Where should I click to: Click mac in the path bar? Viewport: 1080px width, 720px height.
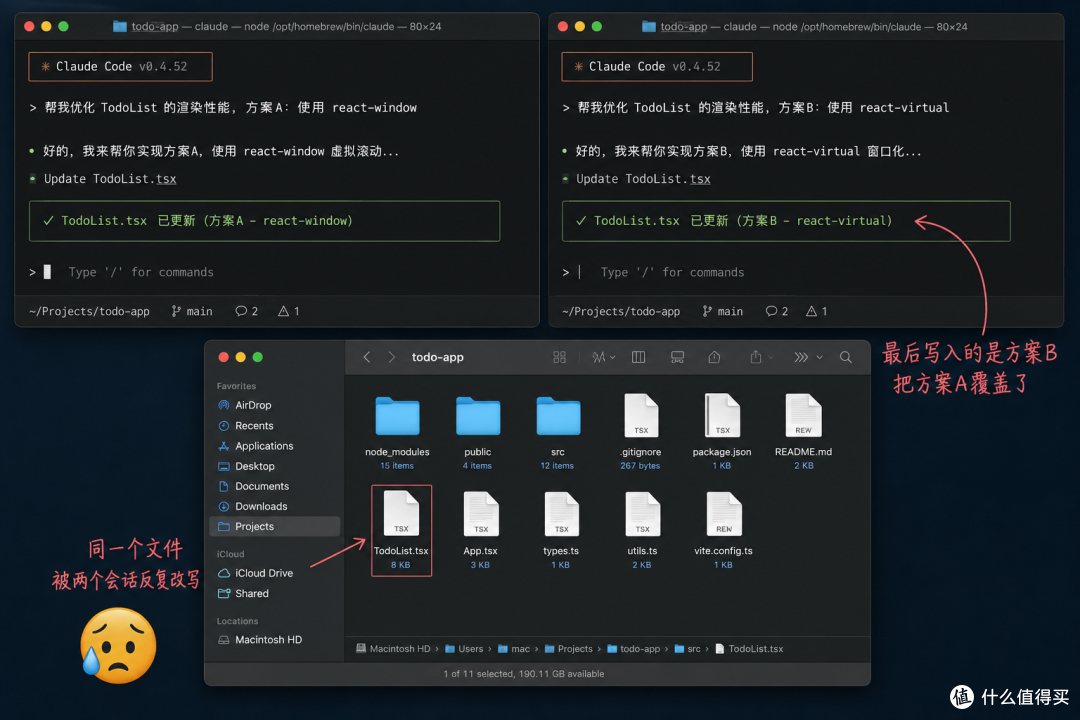tap(514, 648)
